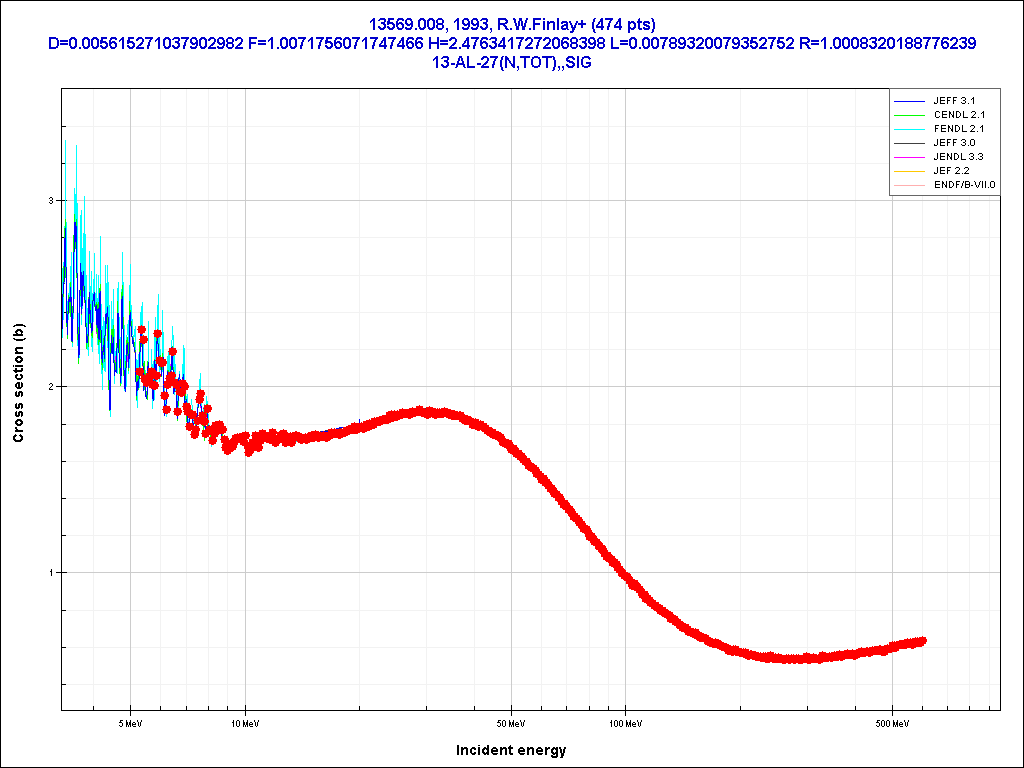Select the "JEFF 3.0" legend label

[x=953, y=143]
